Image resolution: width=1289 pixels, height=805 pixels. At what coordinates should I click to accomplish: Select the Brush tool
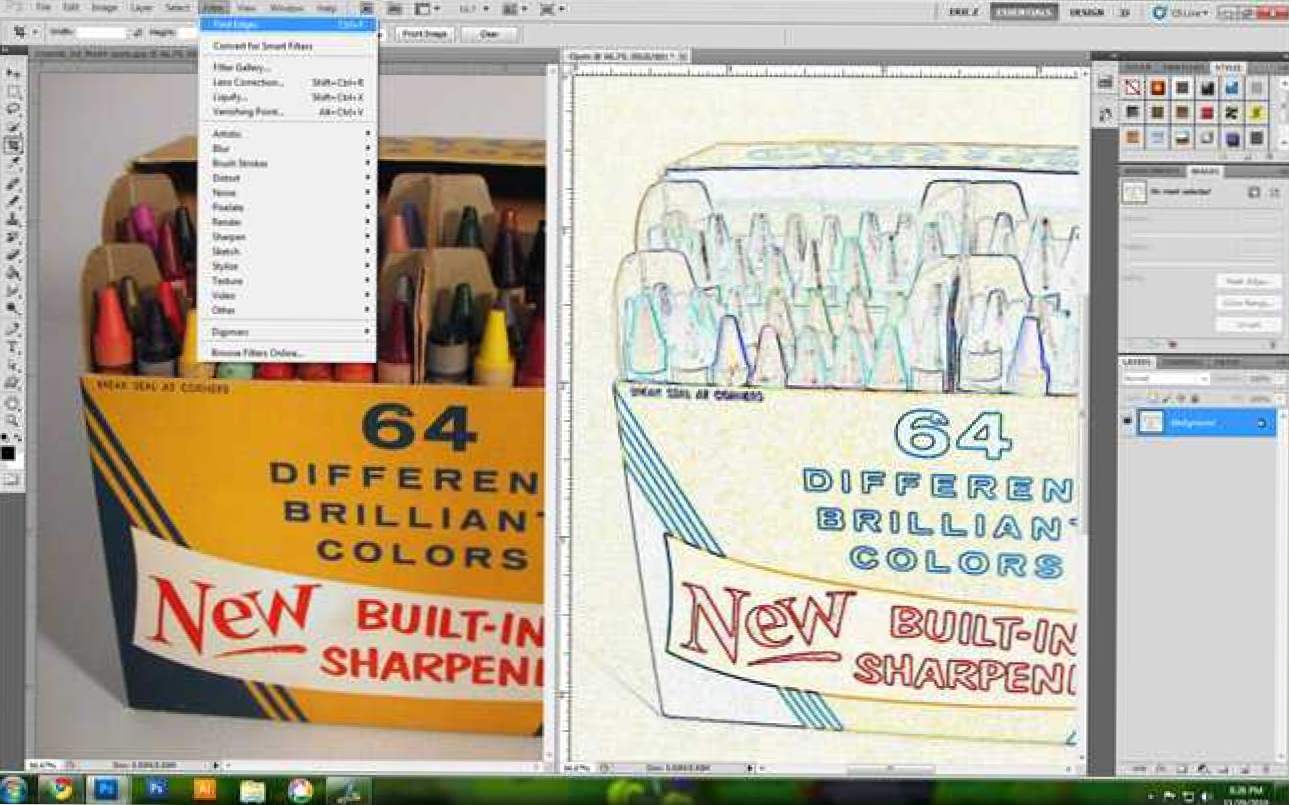pos(13,201)
